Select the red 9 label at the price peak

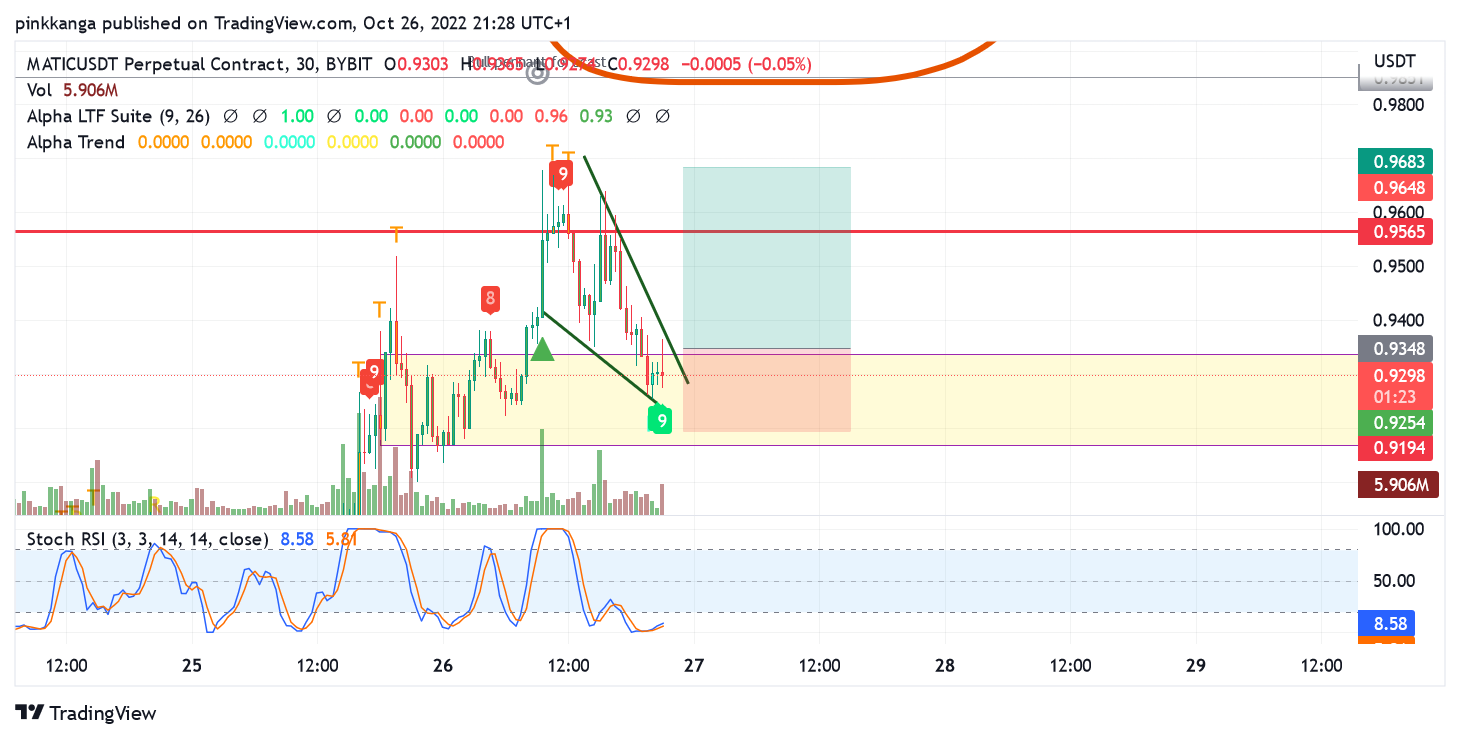tap(563, 176)
